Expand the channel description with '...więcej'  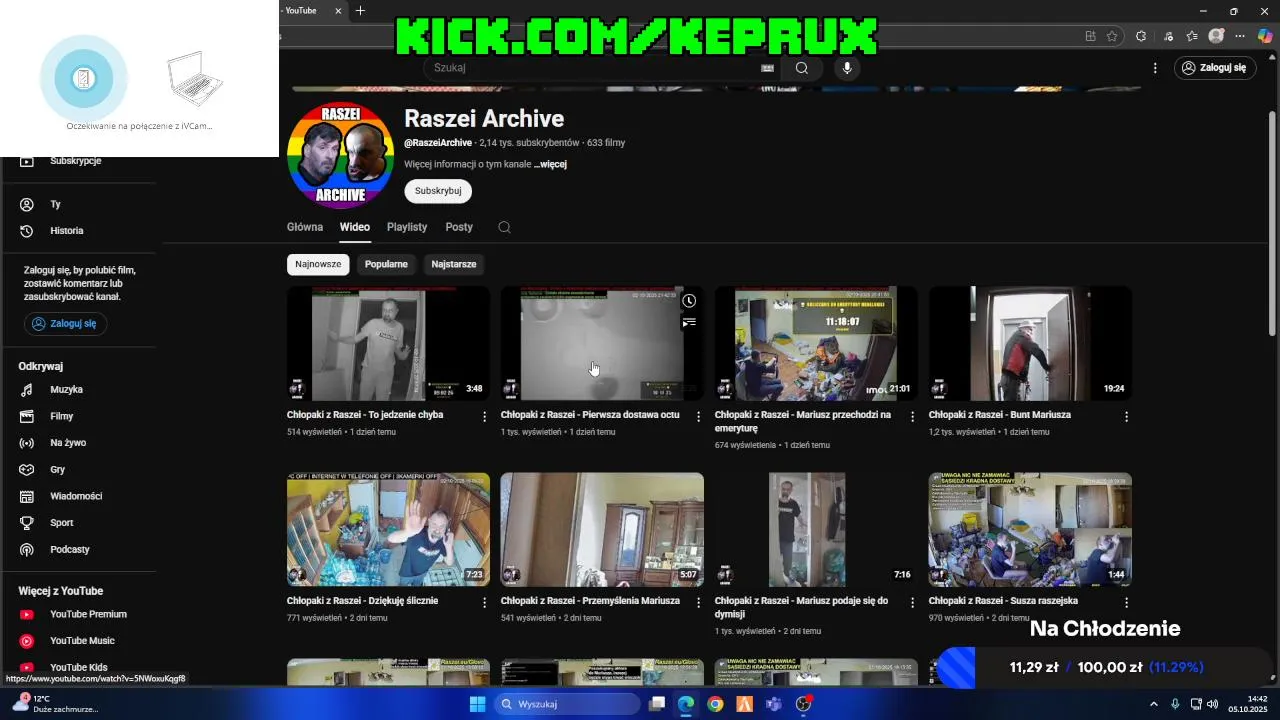click(550, 164)
